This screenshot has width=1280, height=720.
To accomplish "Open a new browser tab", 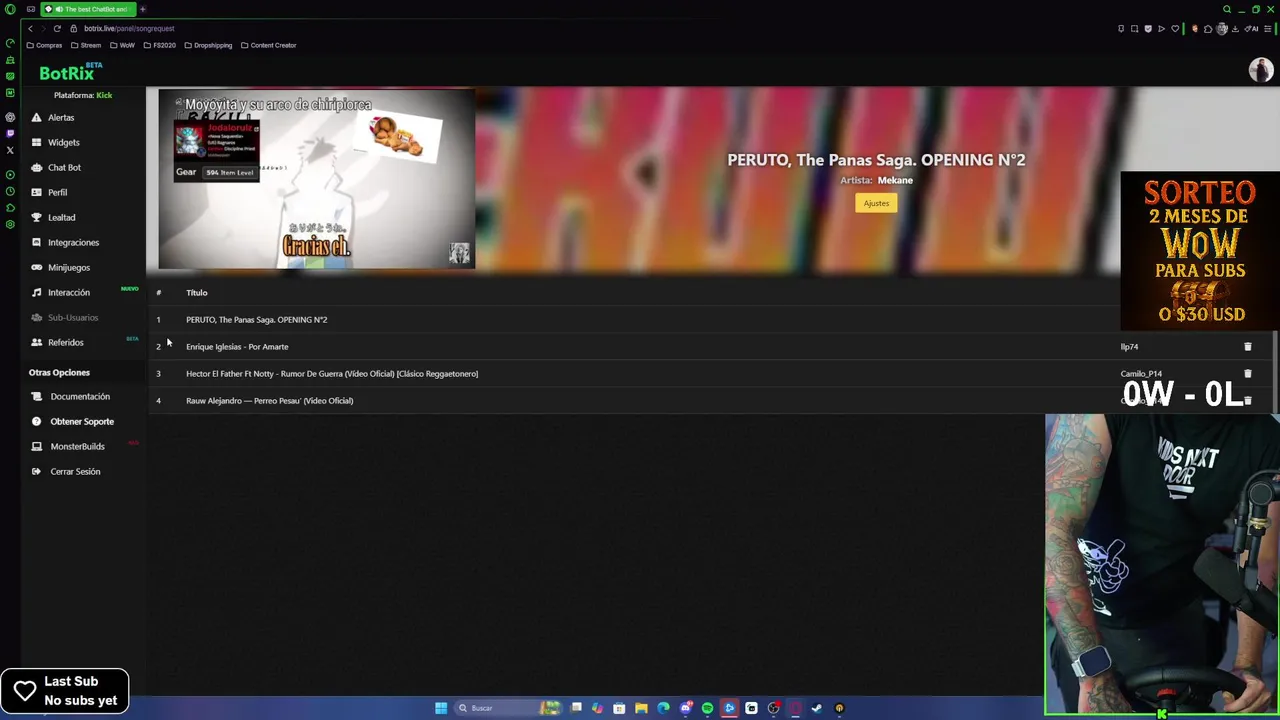I will click(x=142, y=9).
